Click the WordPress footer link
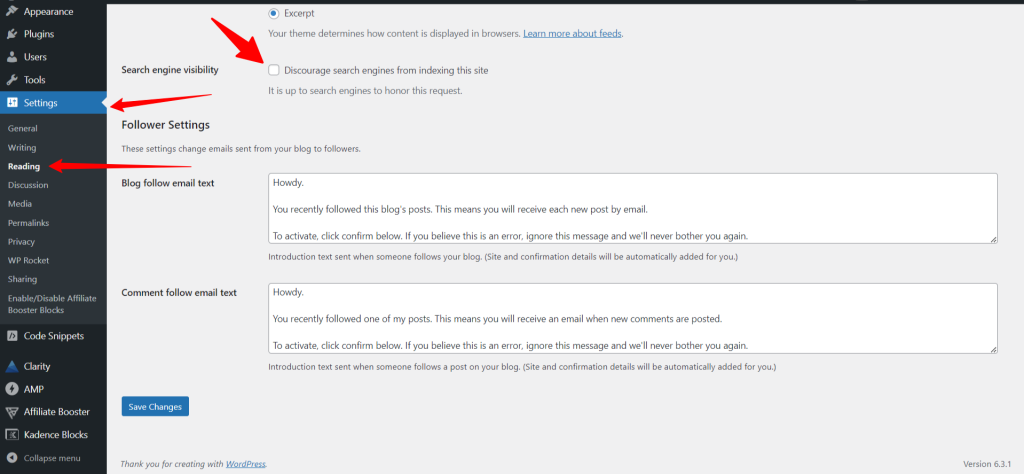 [245, 464]
